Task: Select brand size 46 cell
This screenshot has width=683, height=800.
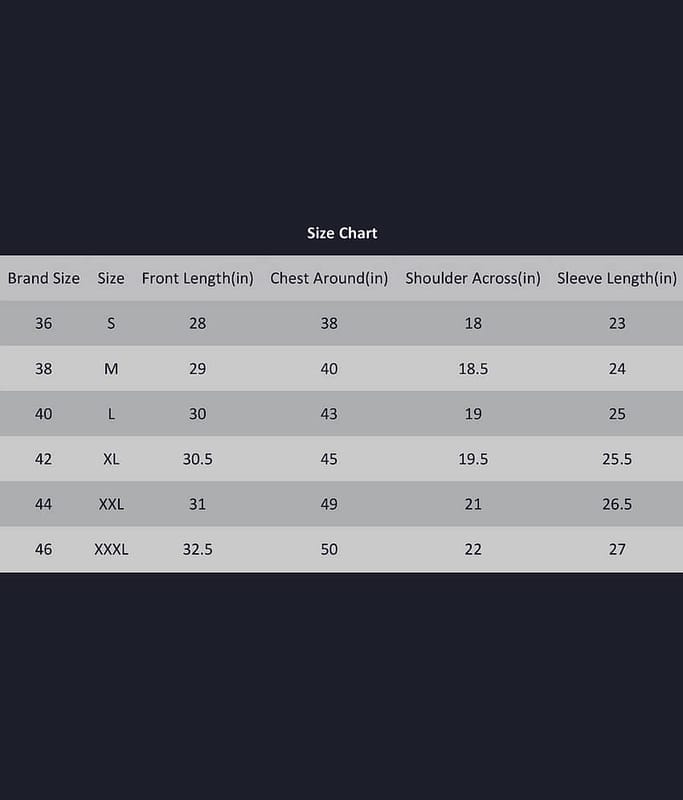Action: coord(44,549)
